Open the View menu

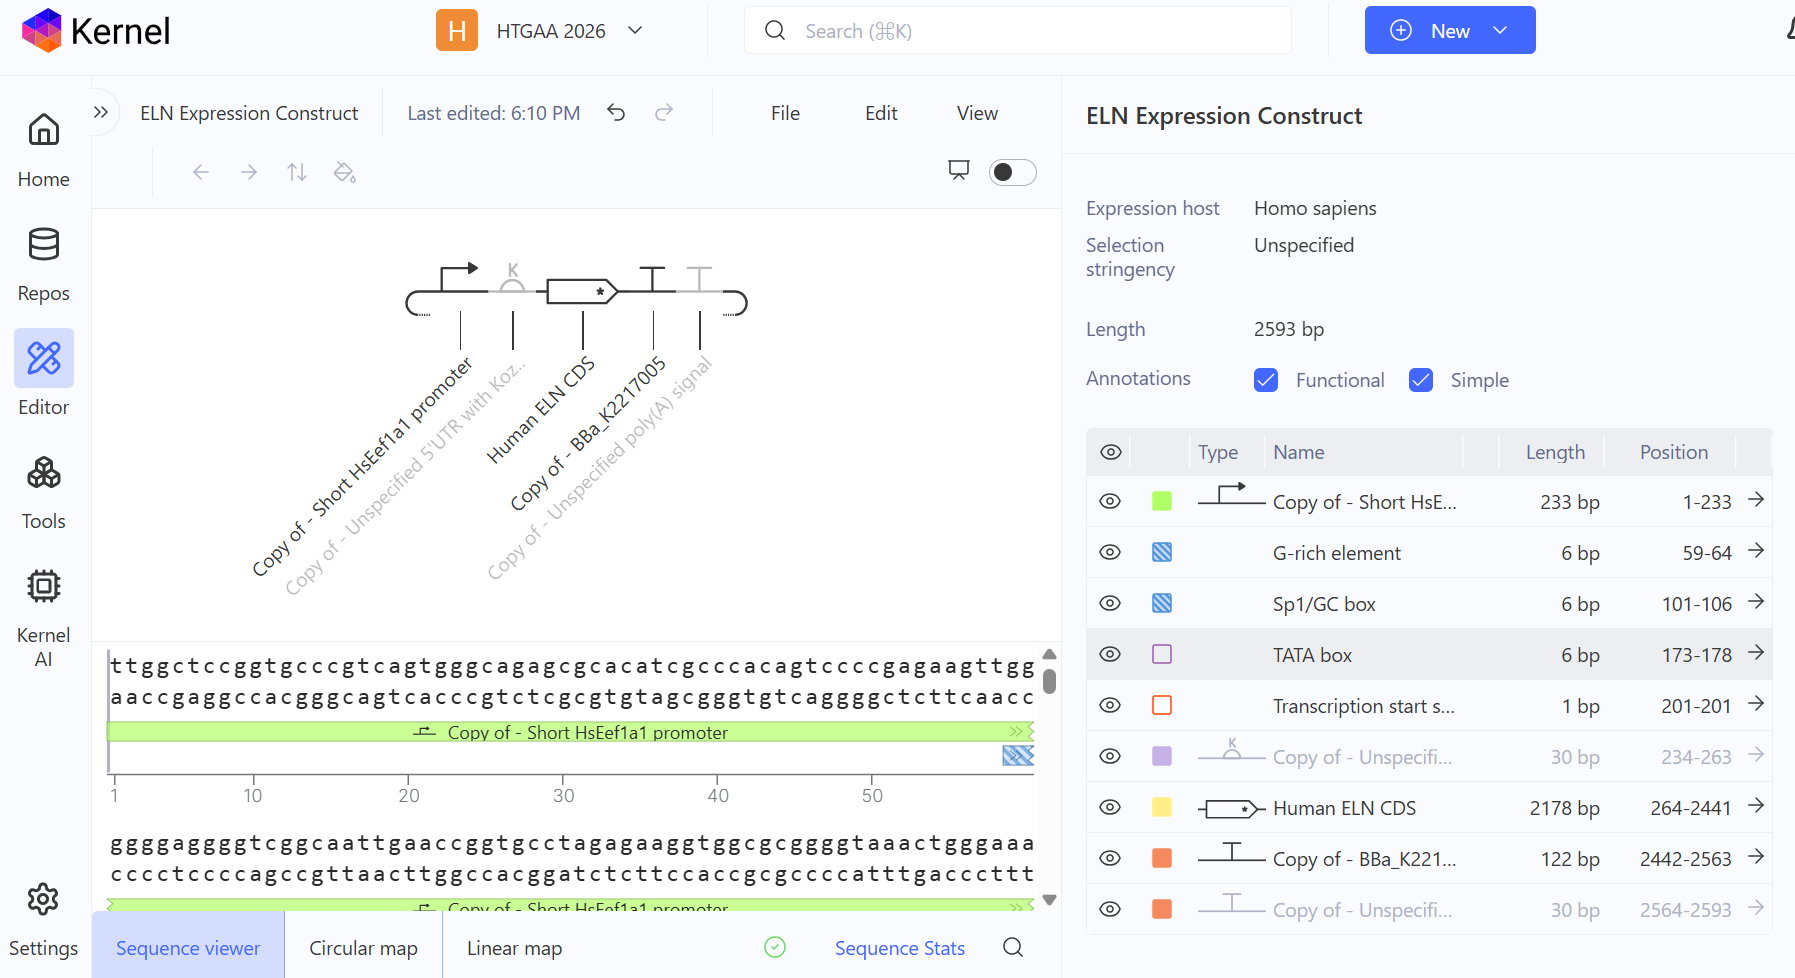click(977, 113)
